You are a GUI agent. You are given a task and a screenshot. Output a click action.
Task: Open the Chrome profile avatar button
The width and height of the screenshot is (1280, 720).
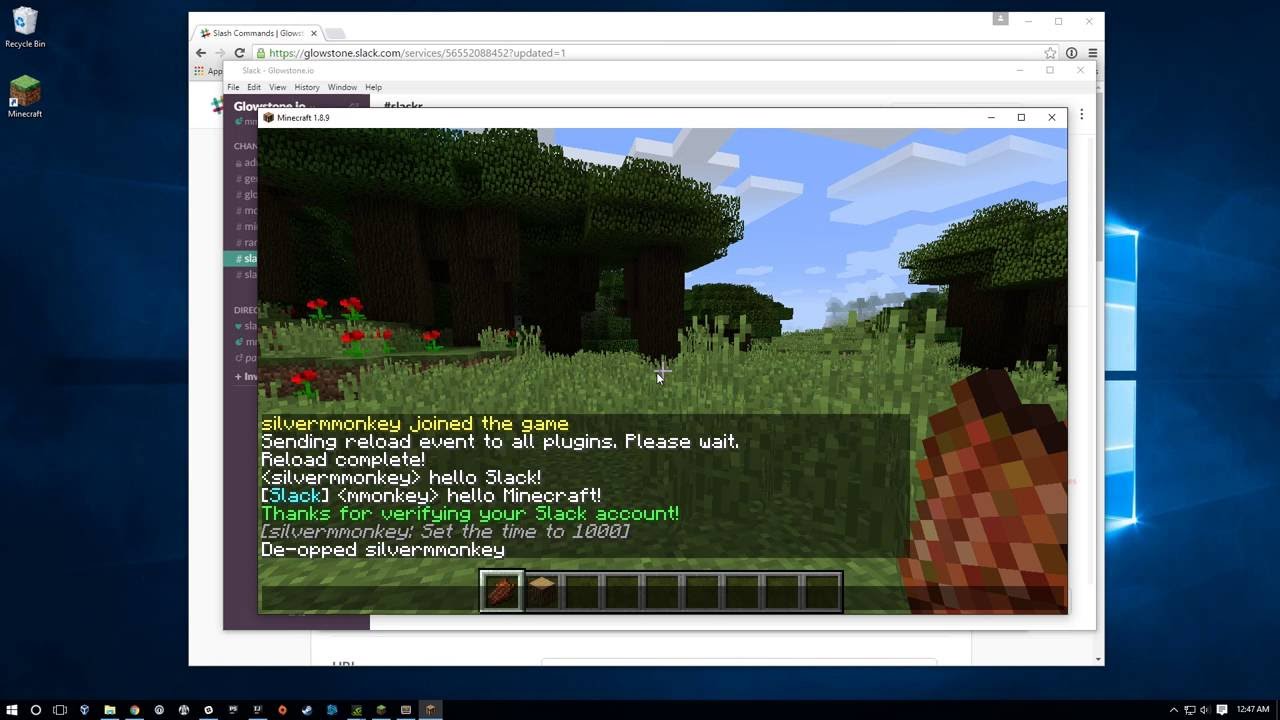pyautogui.click(x=1000, y=19)
